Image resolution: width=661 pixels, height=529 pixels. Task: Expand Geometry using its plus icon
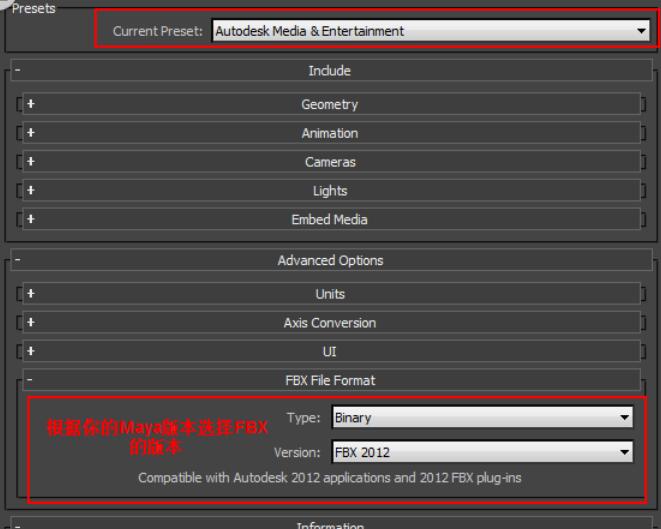[x=31, y=104]
